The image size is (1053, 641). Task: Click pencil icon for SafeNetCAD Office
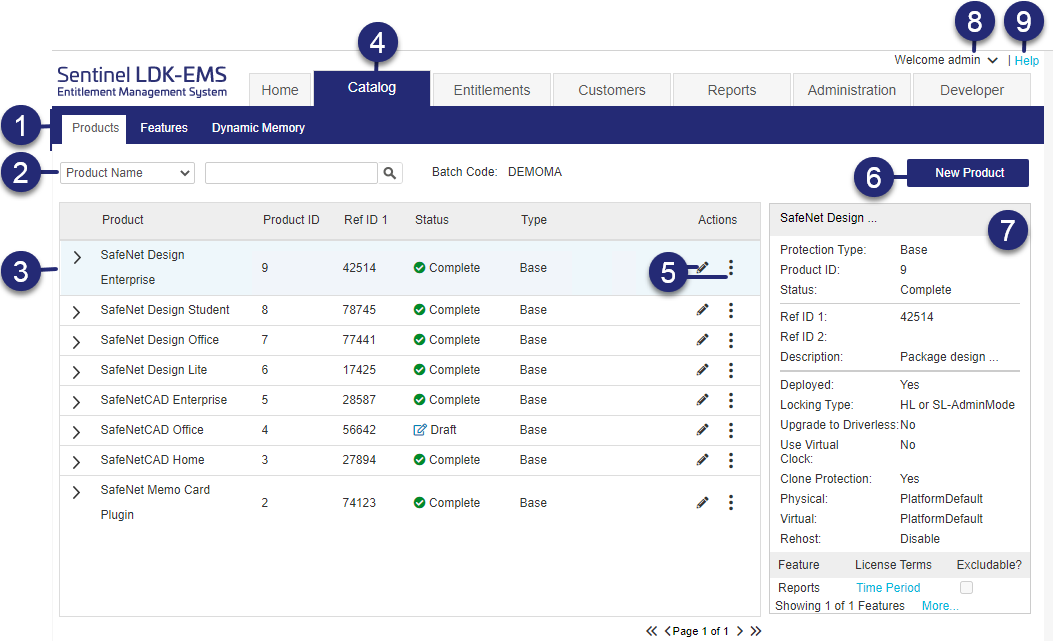702,430
